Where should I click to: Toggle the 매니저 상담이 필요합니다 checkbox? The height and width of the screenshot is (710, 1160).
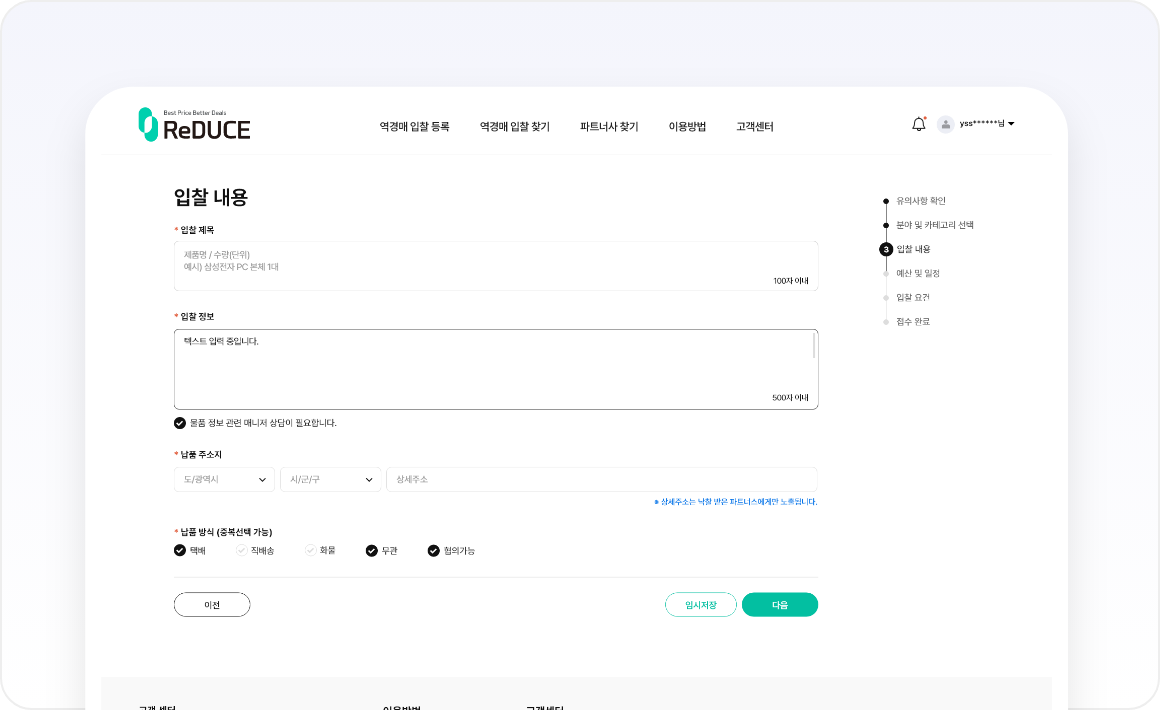click(x=180, y=423)
